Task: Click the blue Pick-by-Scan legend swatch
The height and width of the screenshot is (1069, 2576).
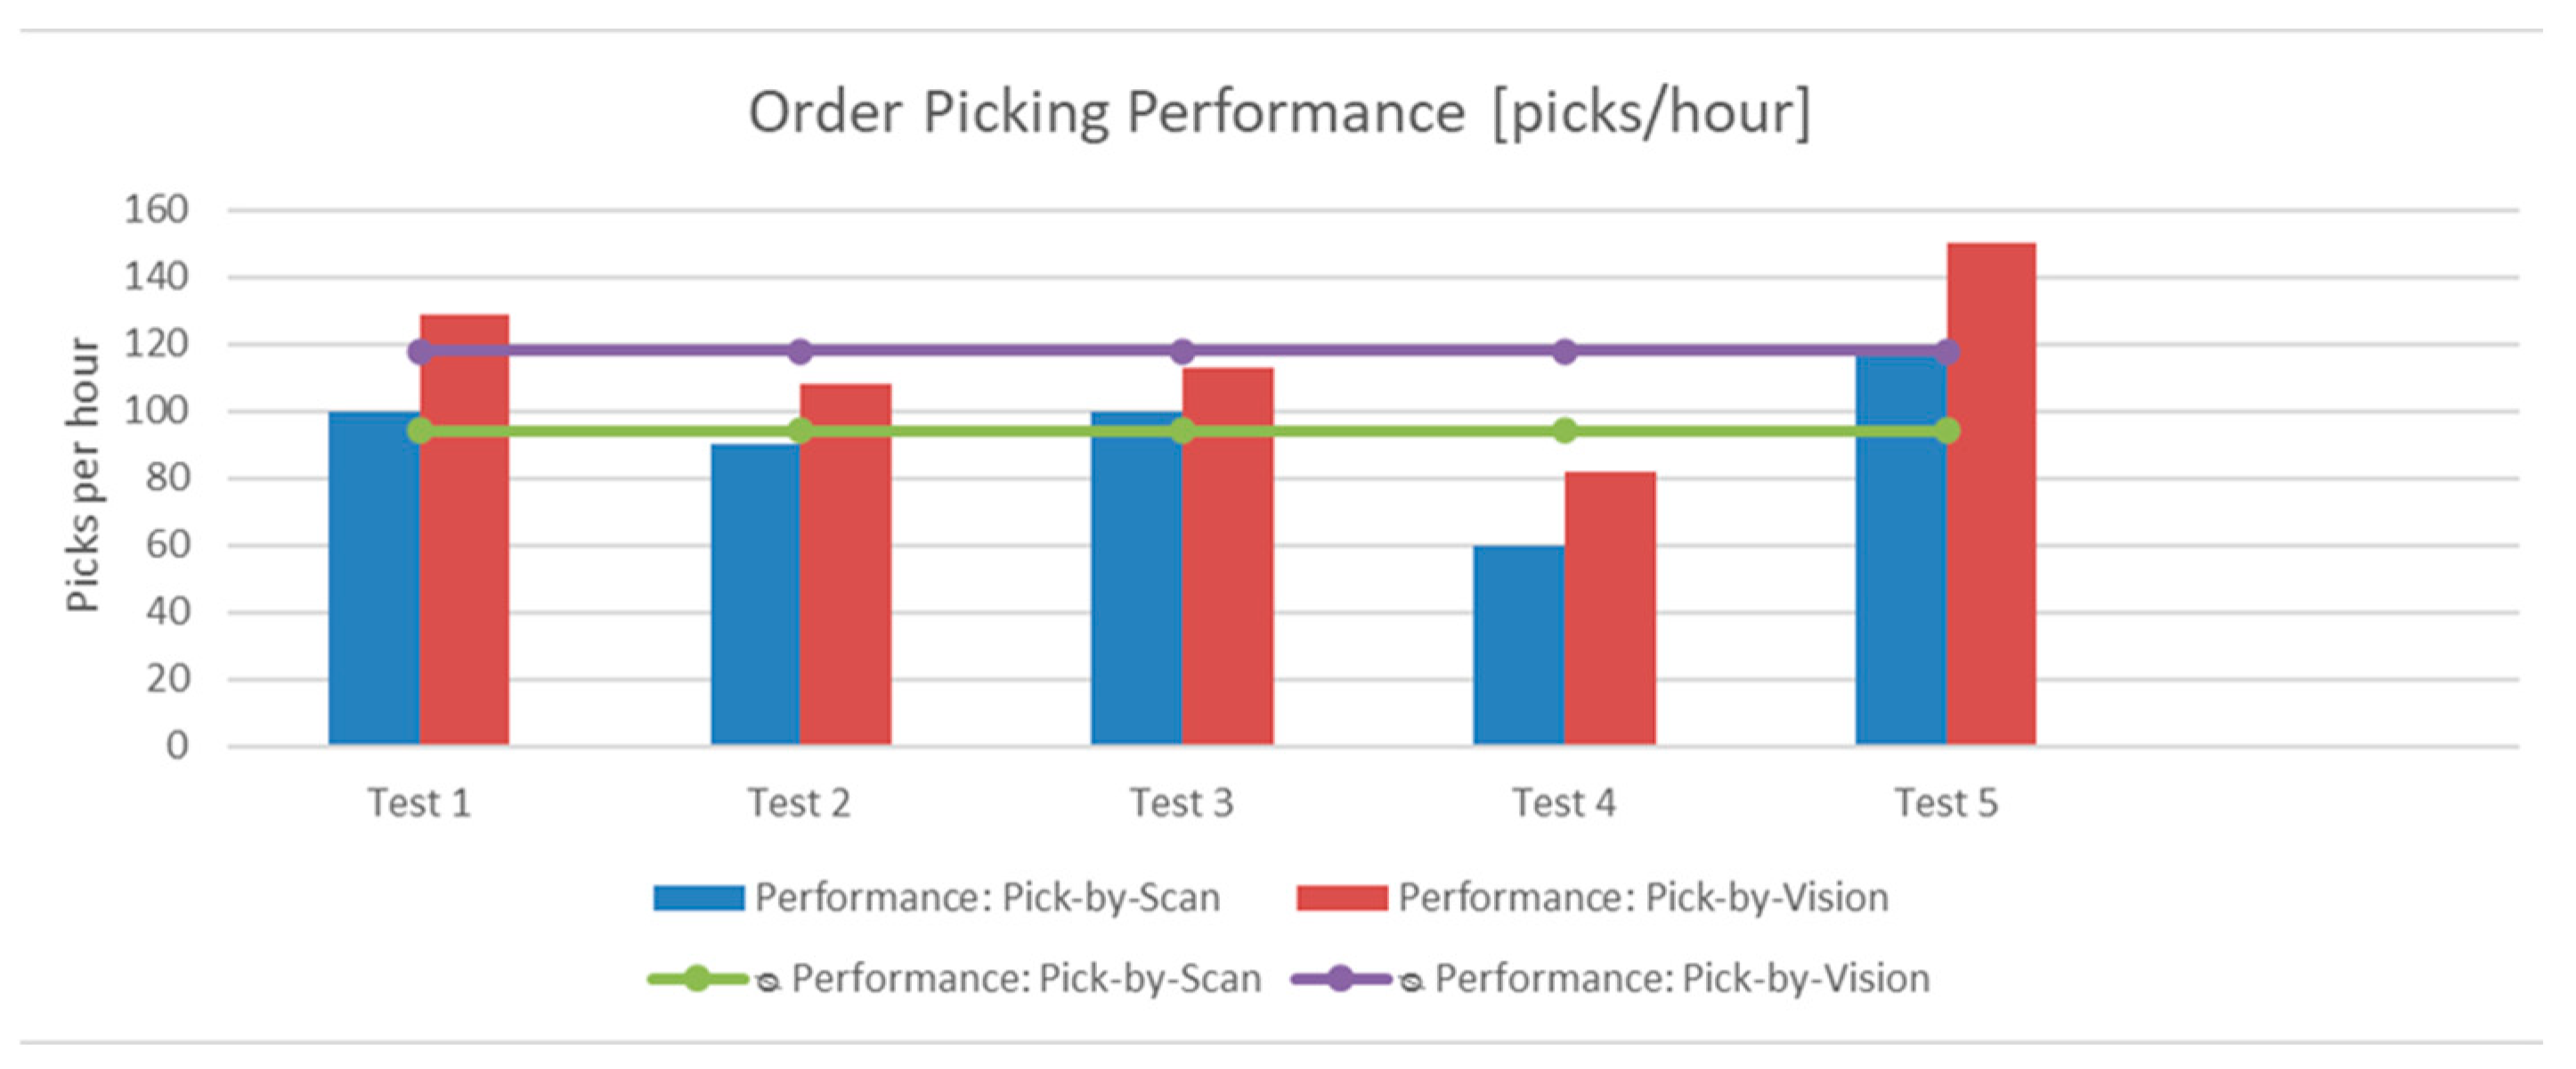Action: click(x=698, y=897)
